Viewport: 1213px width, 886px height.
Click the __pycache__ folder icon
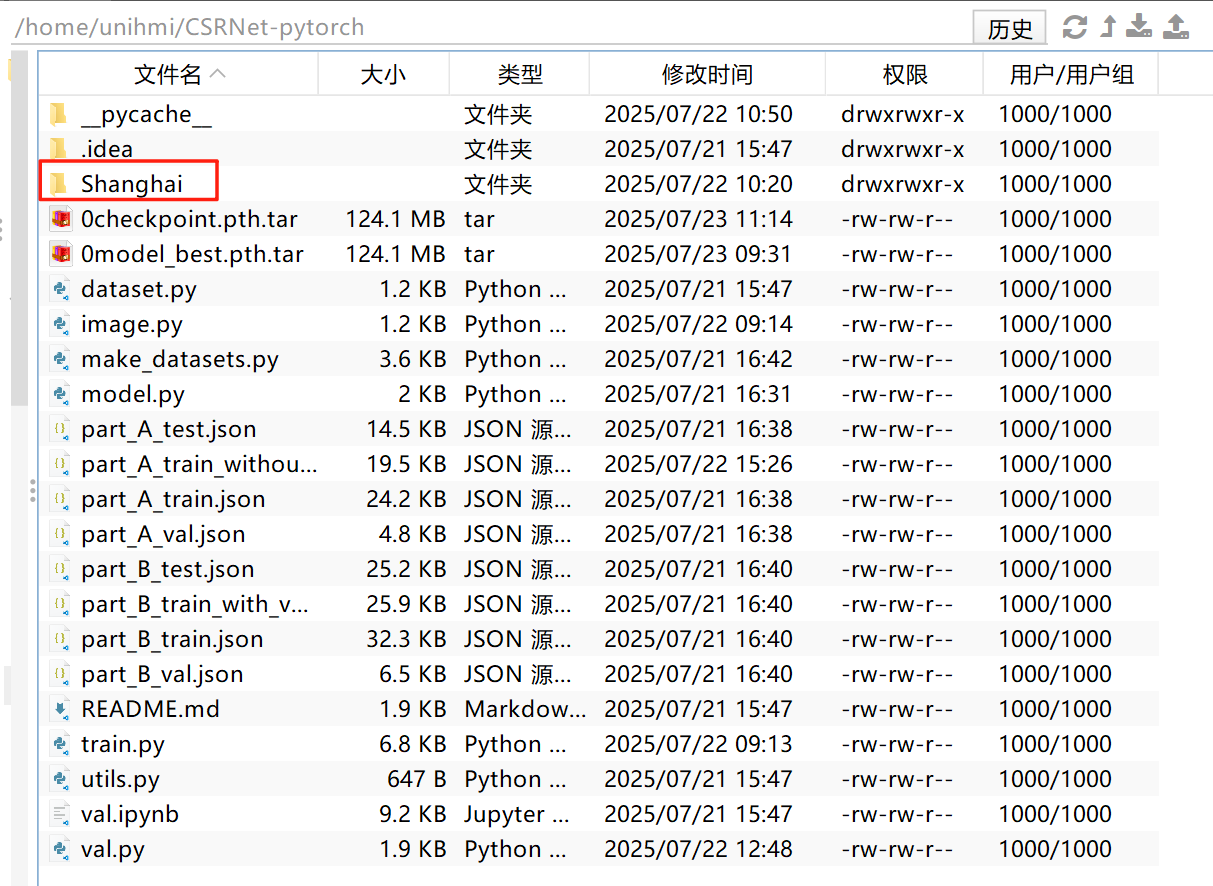point(58,114)
